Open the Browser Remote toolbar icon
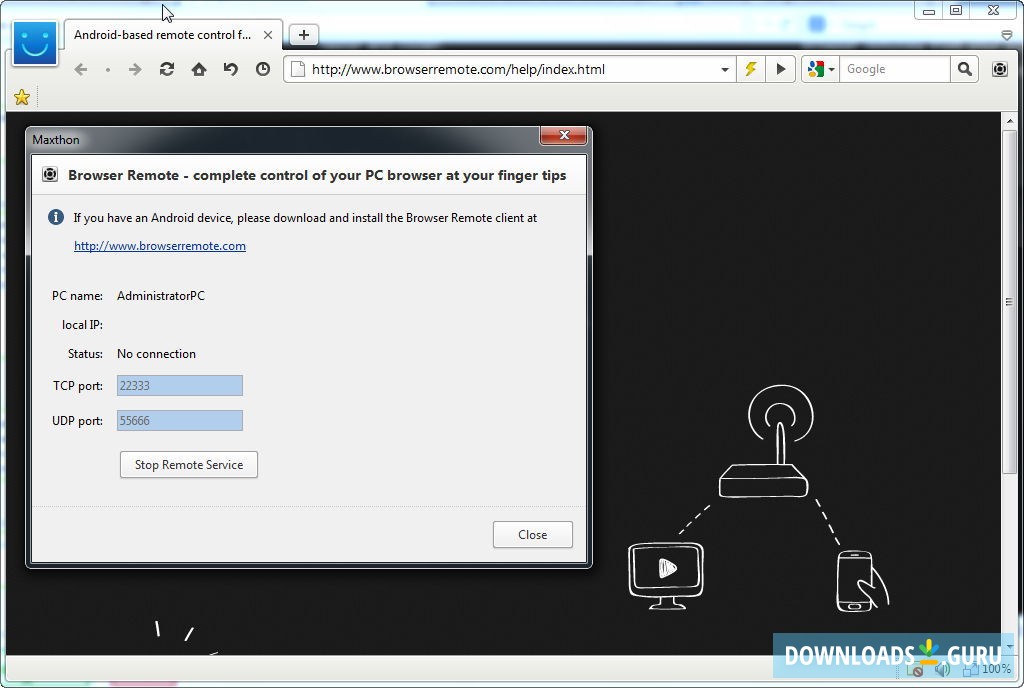The height and width of the screenshot is (688, 1024). pos(1000,69)
